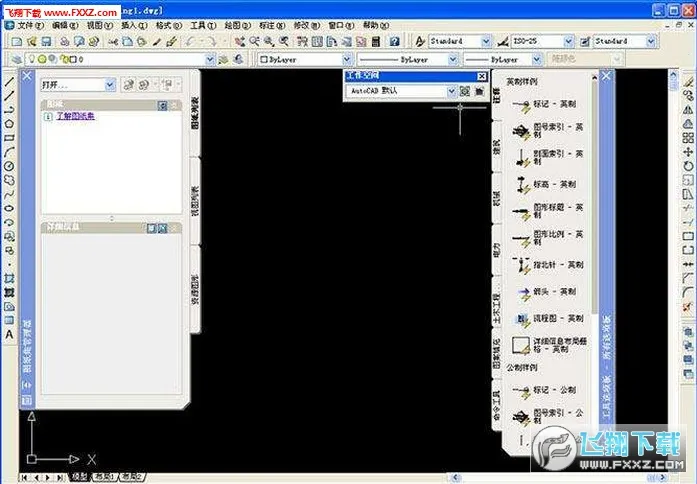The height and width of the screenshot is (484, 697).
Task: Toggle the layer on/off lightbulb icon
Action: coord(32,59)
